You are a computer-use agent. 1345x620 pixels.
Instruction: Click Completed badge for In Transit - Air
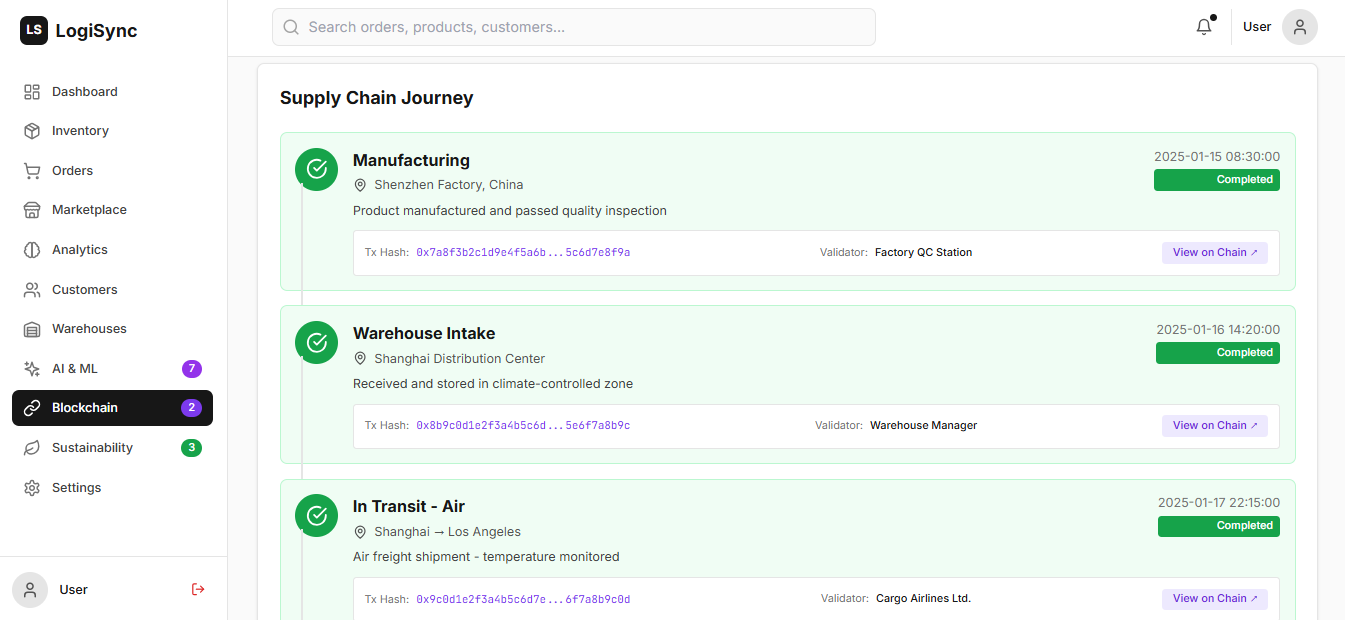click(x=1219, y=526)
